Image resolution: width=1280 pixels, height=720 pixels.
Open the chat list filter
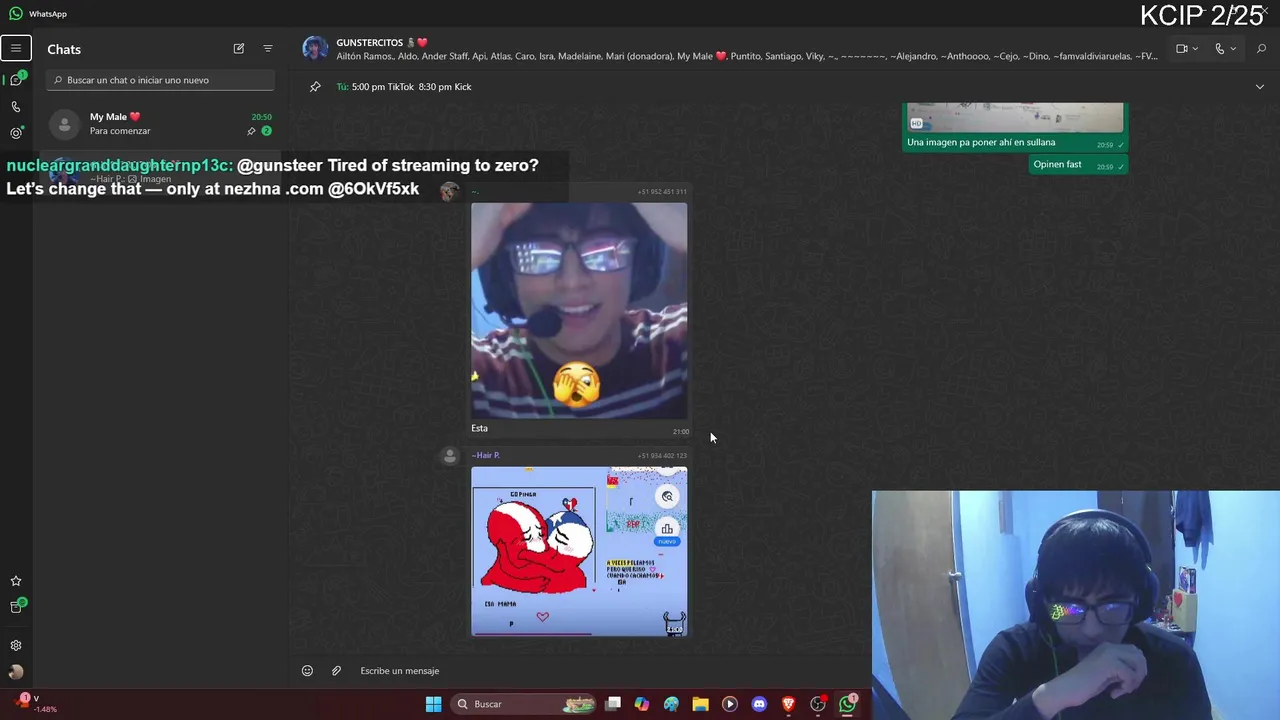(x=267, y=48)
